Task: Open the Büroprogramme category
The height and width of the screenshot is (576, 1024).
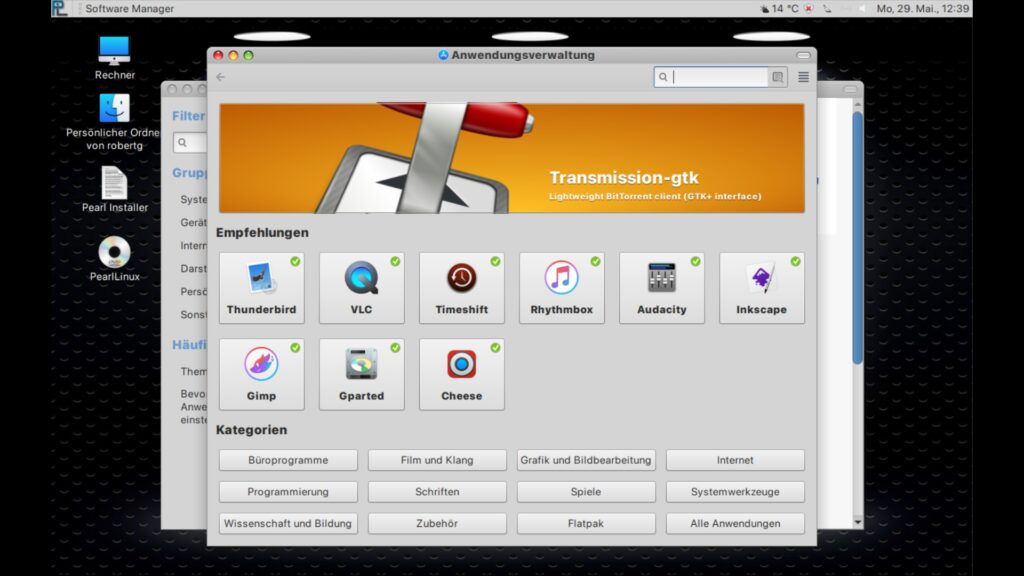Action: tap(288, 460)
